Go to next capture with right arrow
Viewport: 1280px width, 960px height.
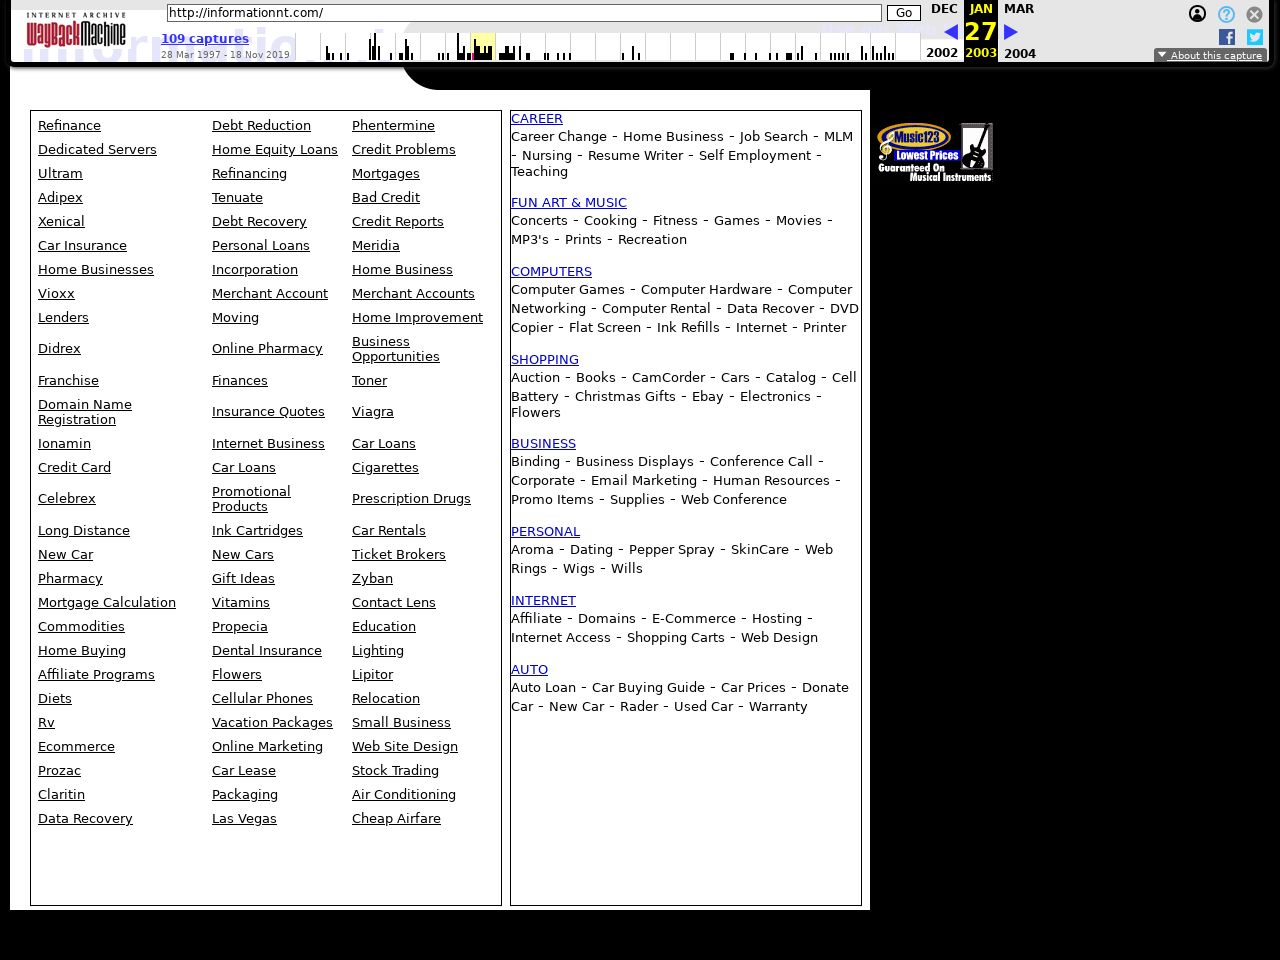pos(1011,32)
